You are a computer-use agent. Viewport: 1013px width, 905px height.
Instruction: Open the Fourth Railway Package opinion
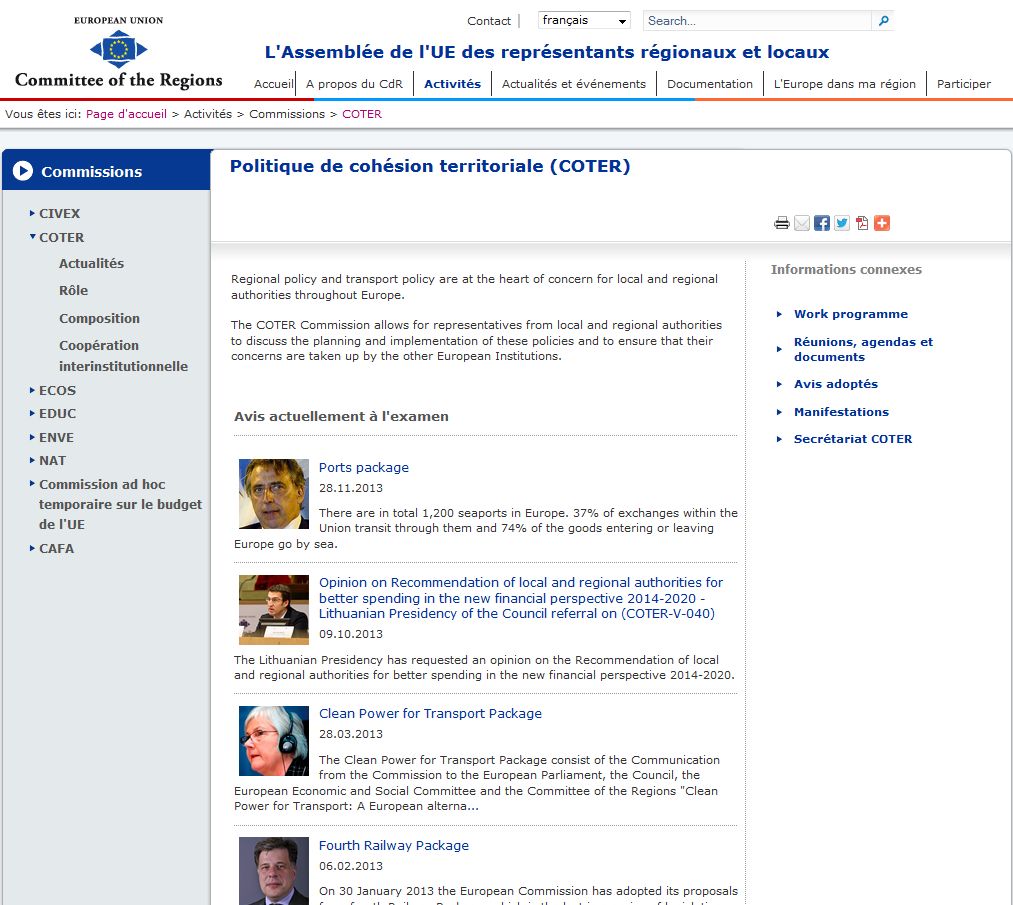(x=393, y=846)
